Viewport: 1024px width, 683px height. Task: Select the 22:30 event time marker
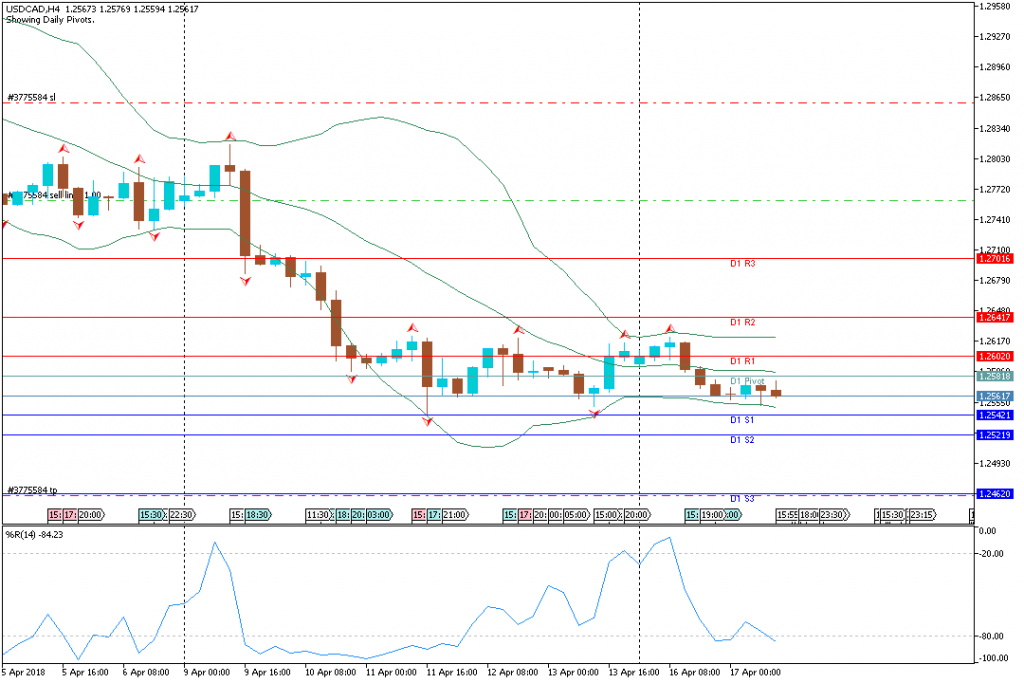[182, 515]
